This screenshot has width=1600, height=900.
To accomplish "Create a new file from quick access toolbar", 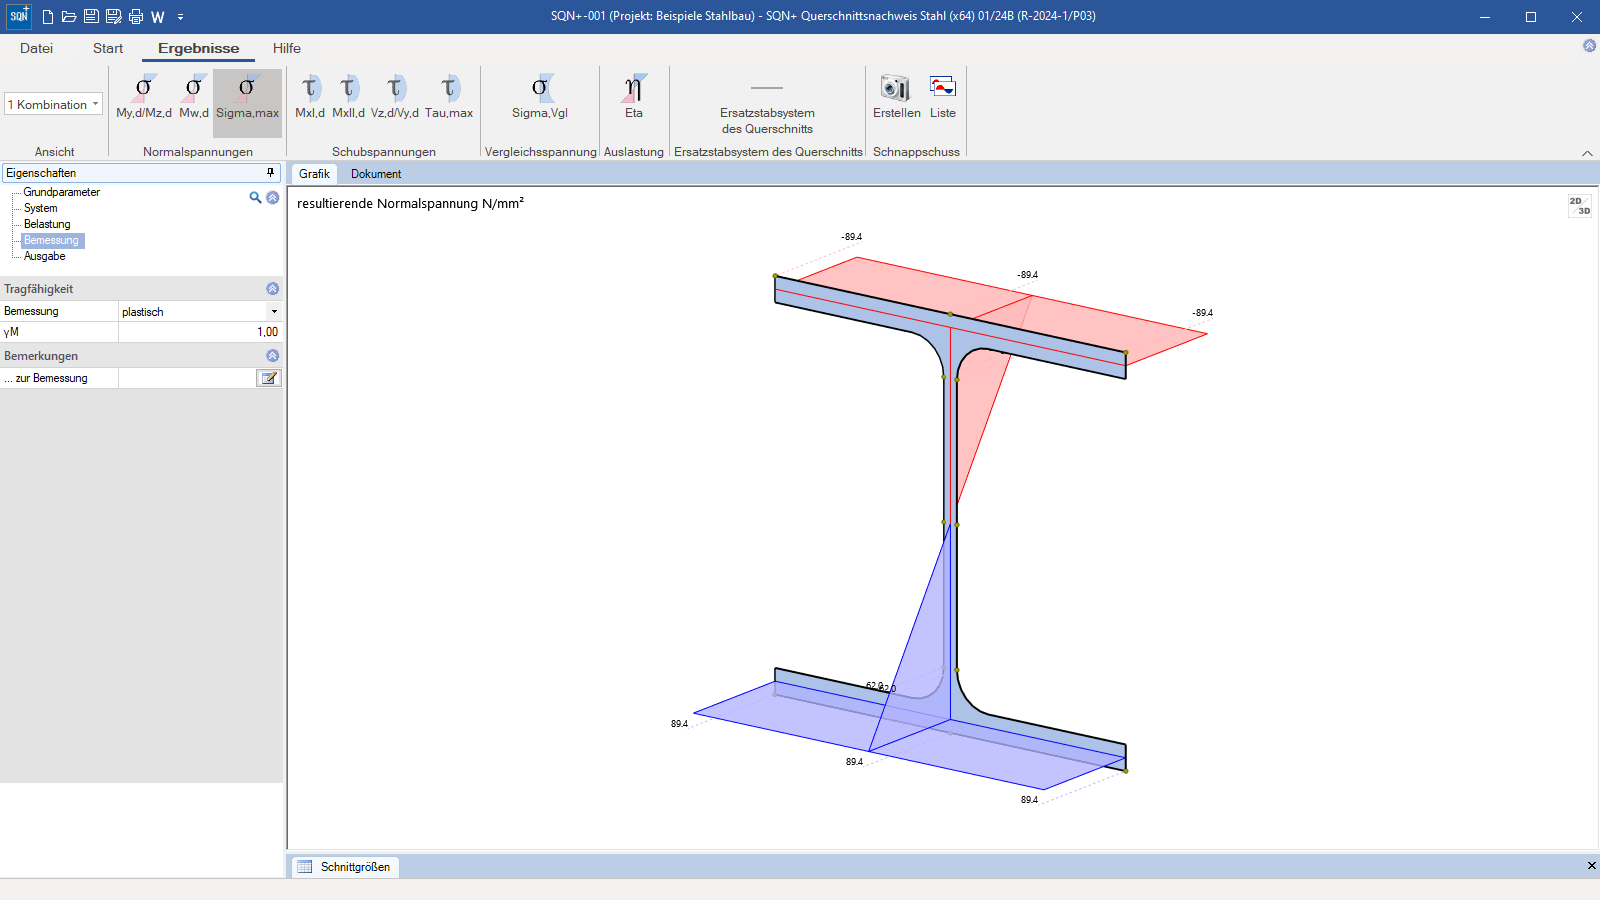I will [47, 17].
